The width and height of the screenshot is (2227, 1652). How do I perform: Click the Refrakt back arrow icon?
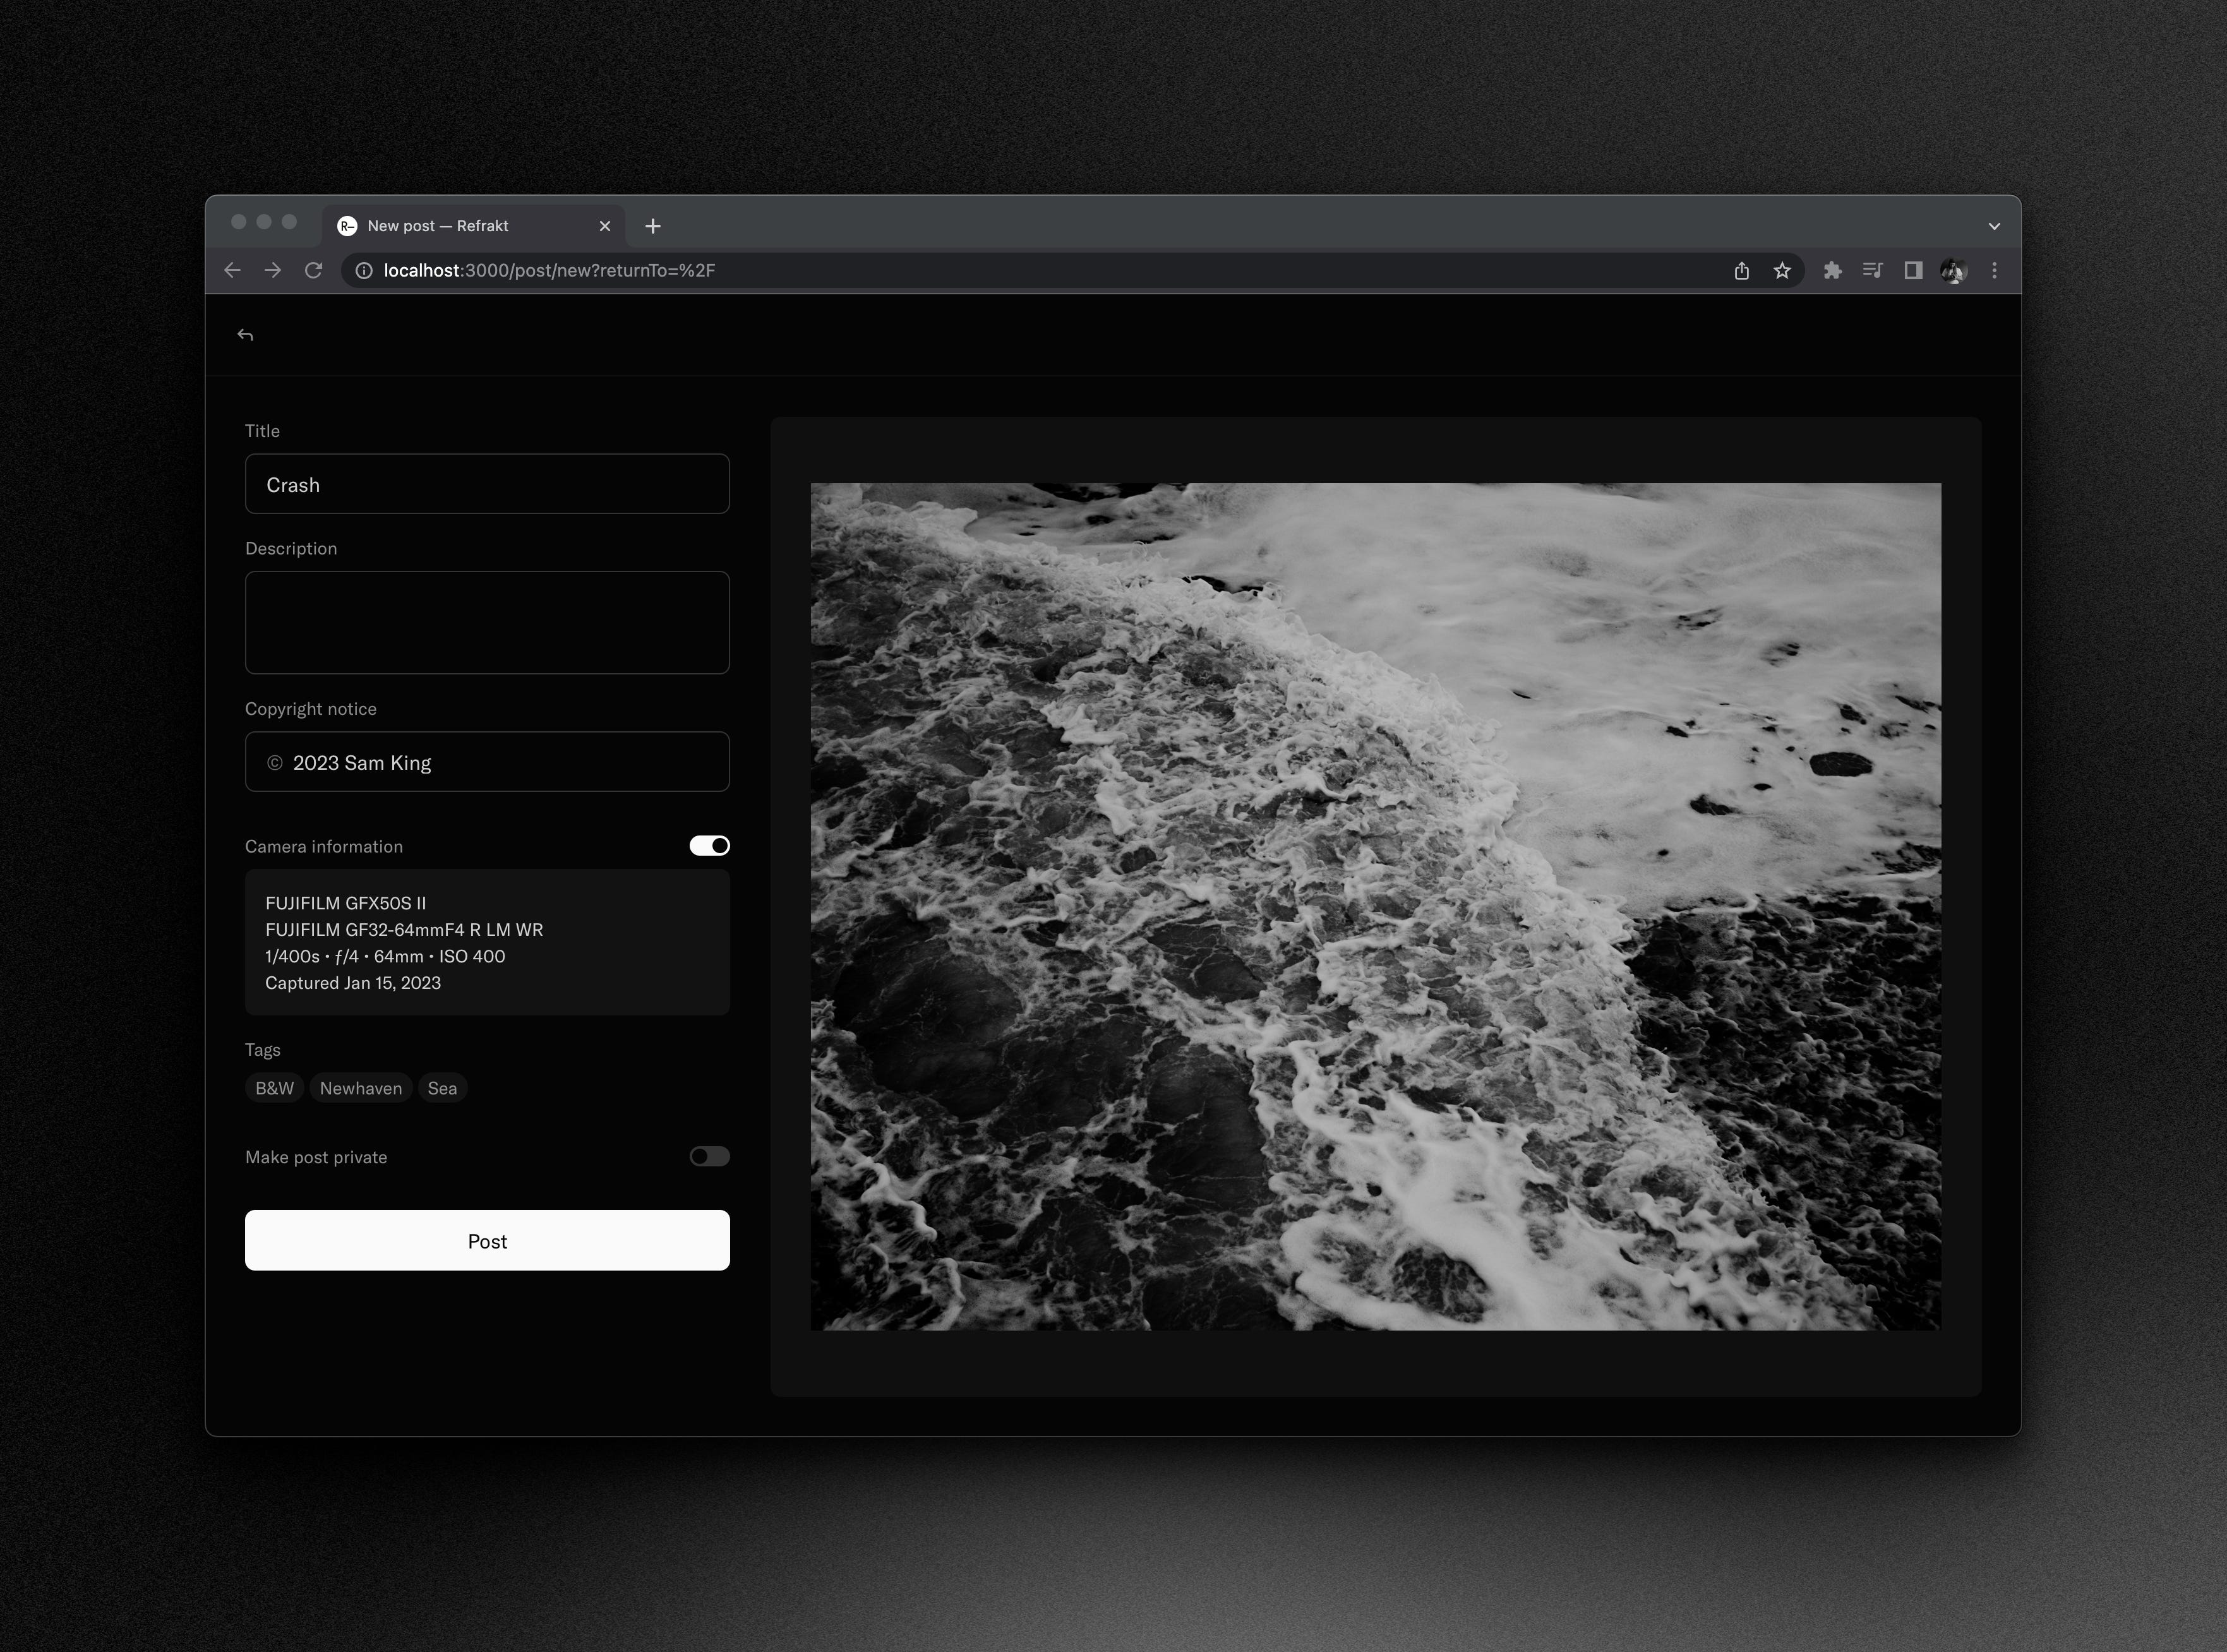pos(245,335)
